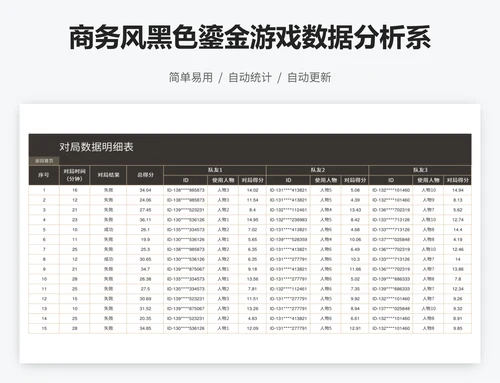Select total score cell 36.11

[x=145, y=220]
